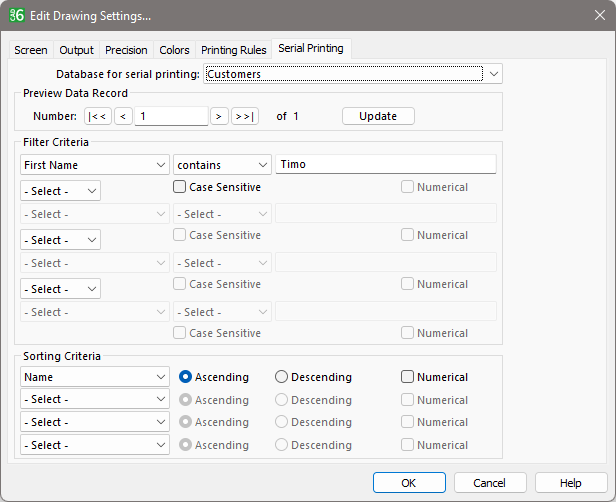Open second filter logical connector Select dropdown
Image resolution: width=616 pixels, height=502 pixels.
click(x=60, y=240)
